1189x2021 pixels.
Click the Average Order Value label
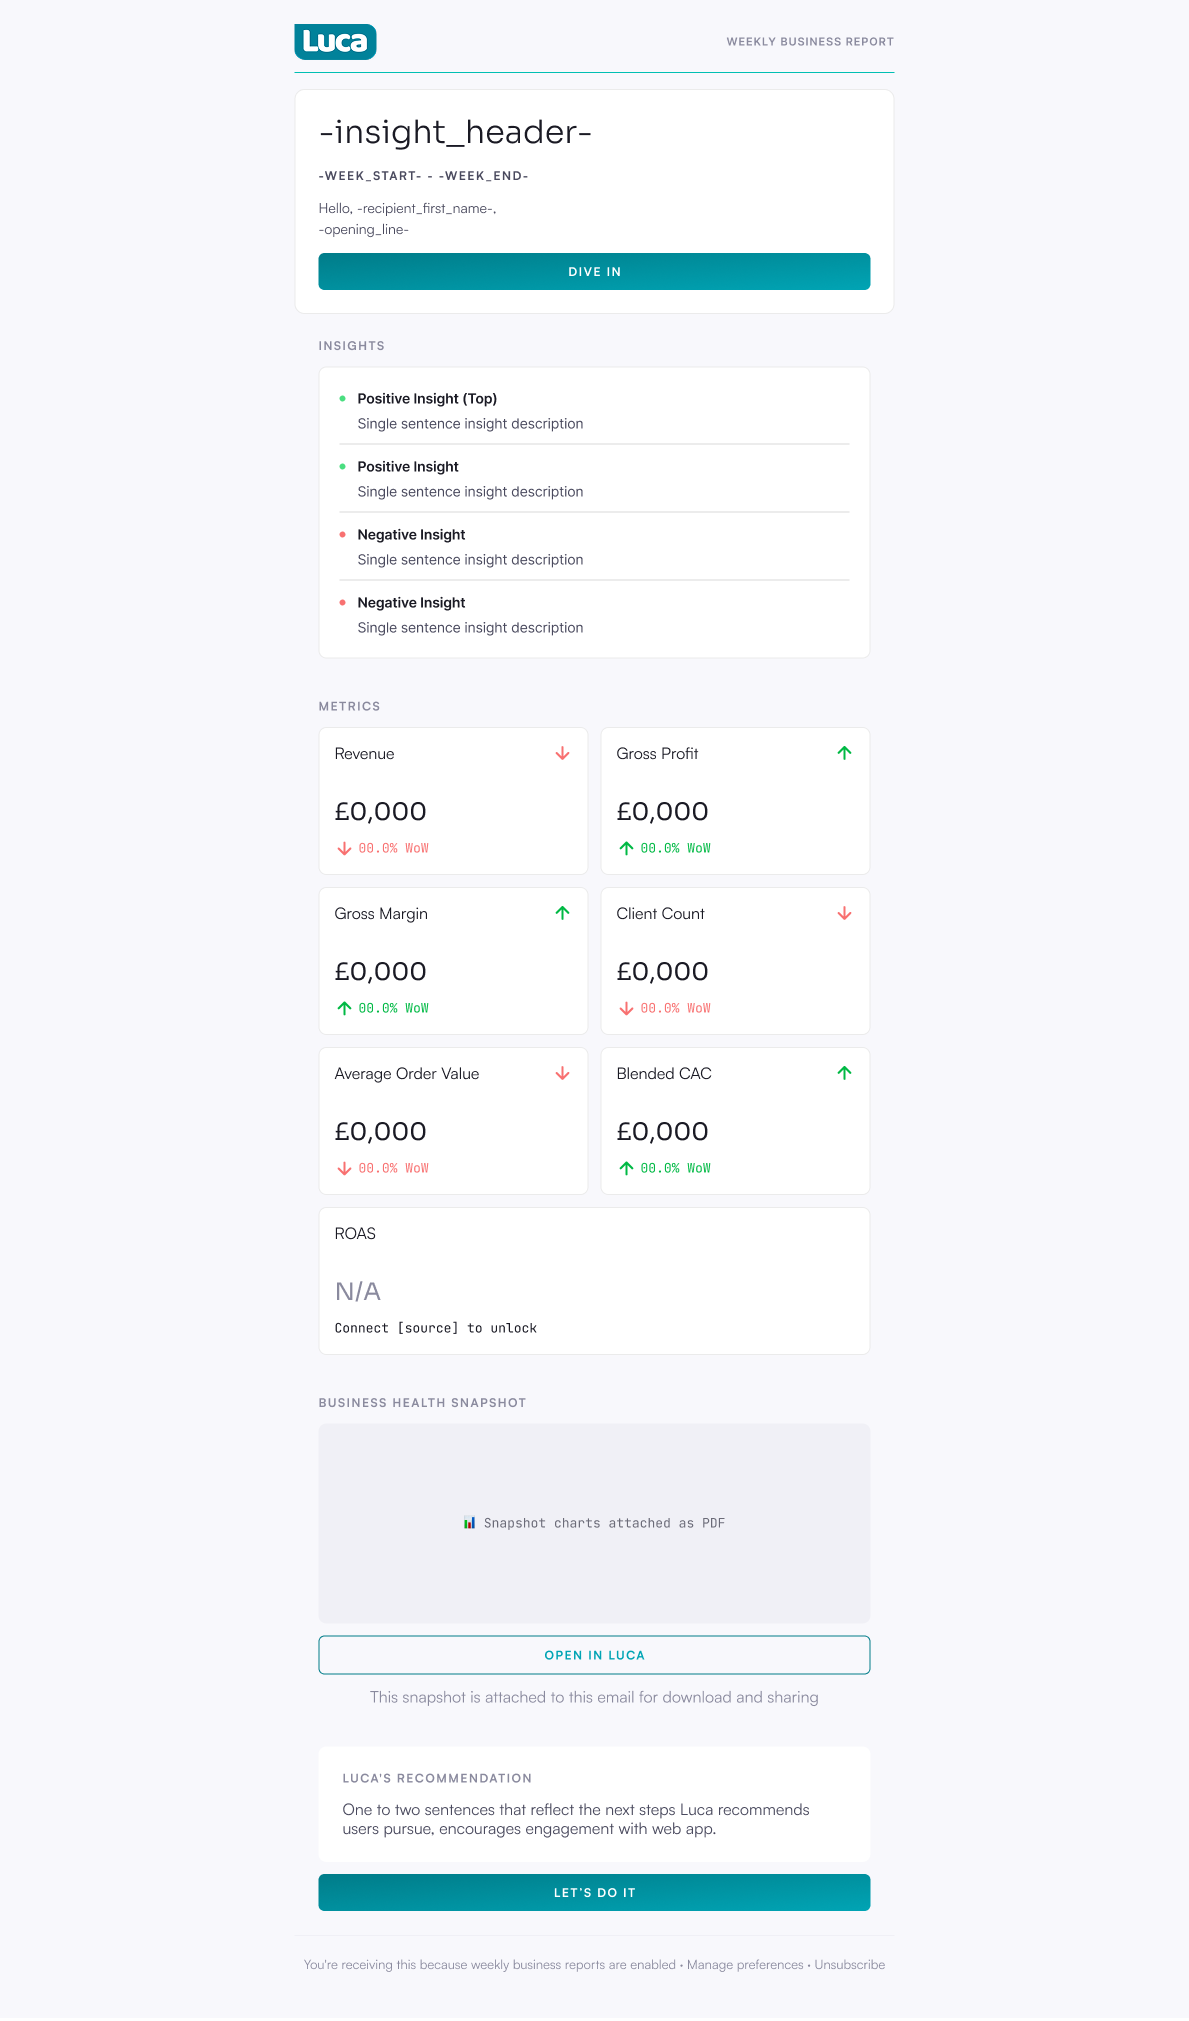click(x=407, y=1074)
